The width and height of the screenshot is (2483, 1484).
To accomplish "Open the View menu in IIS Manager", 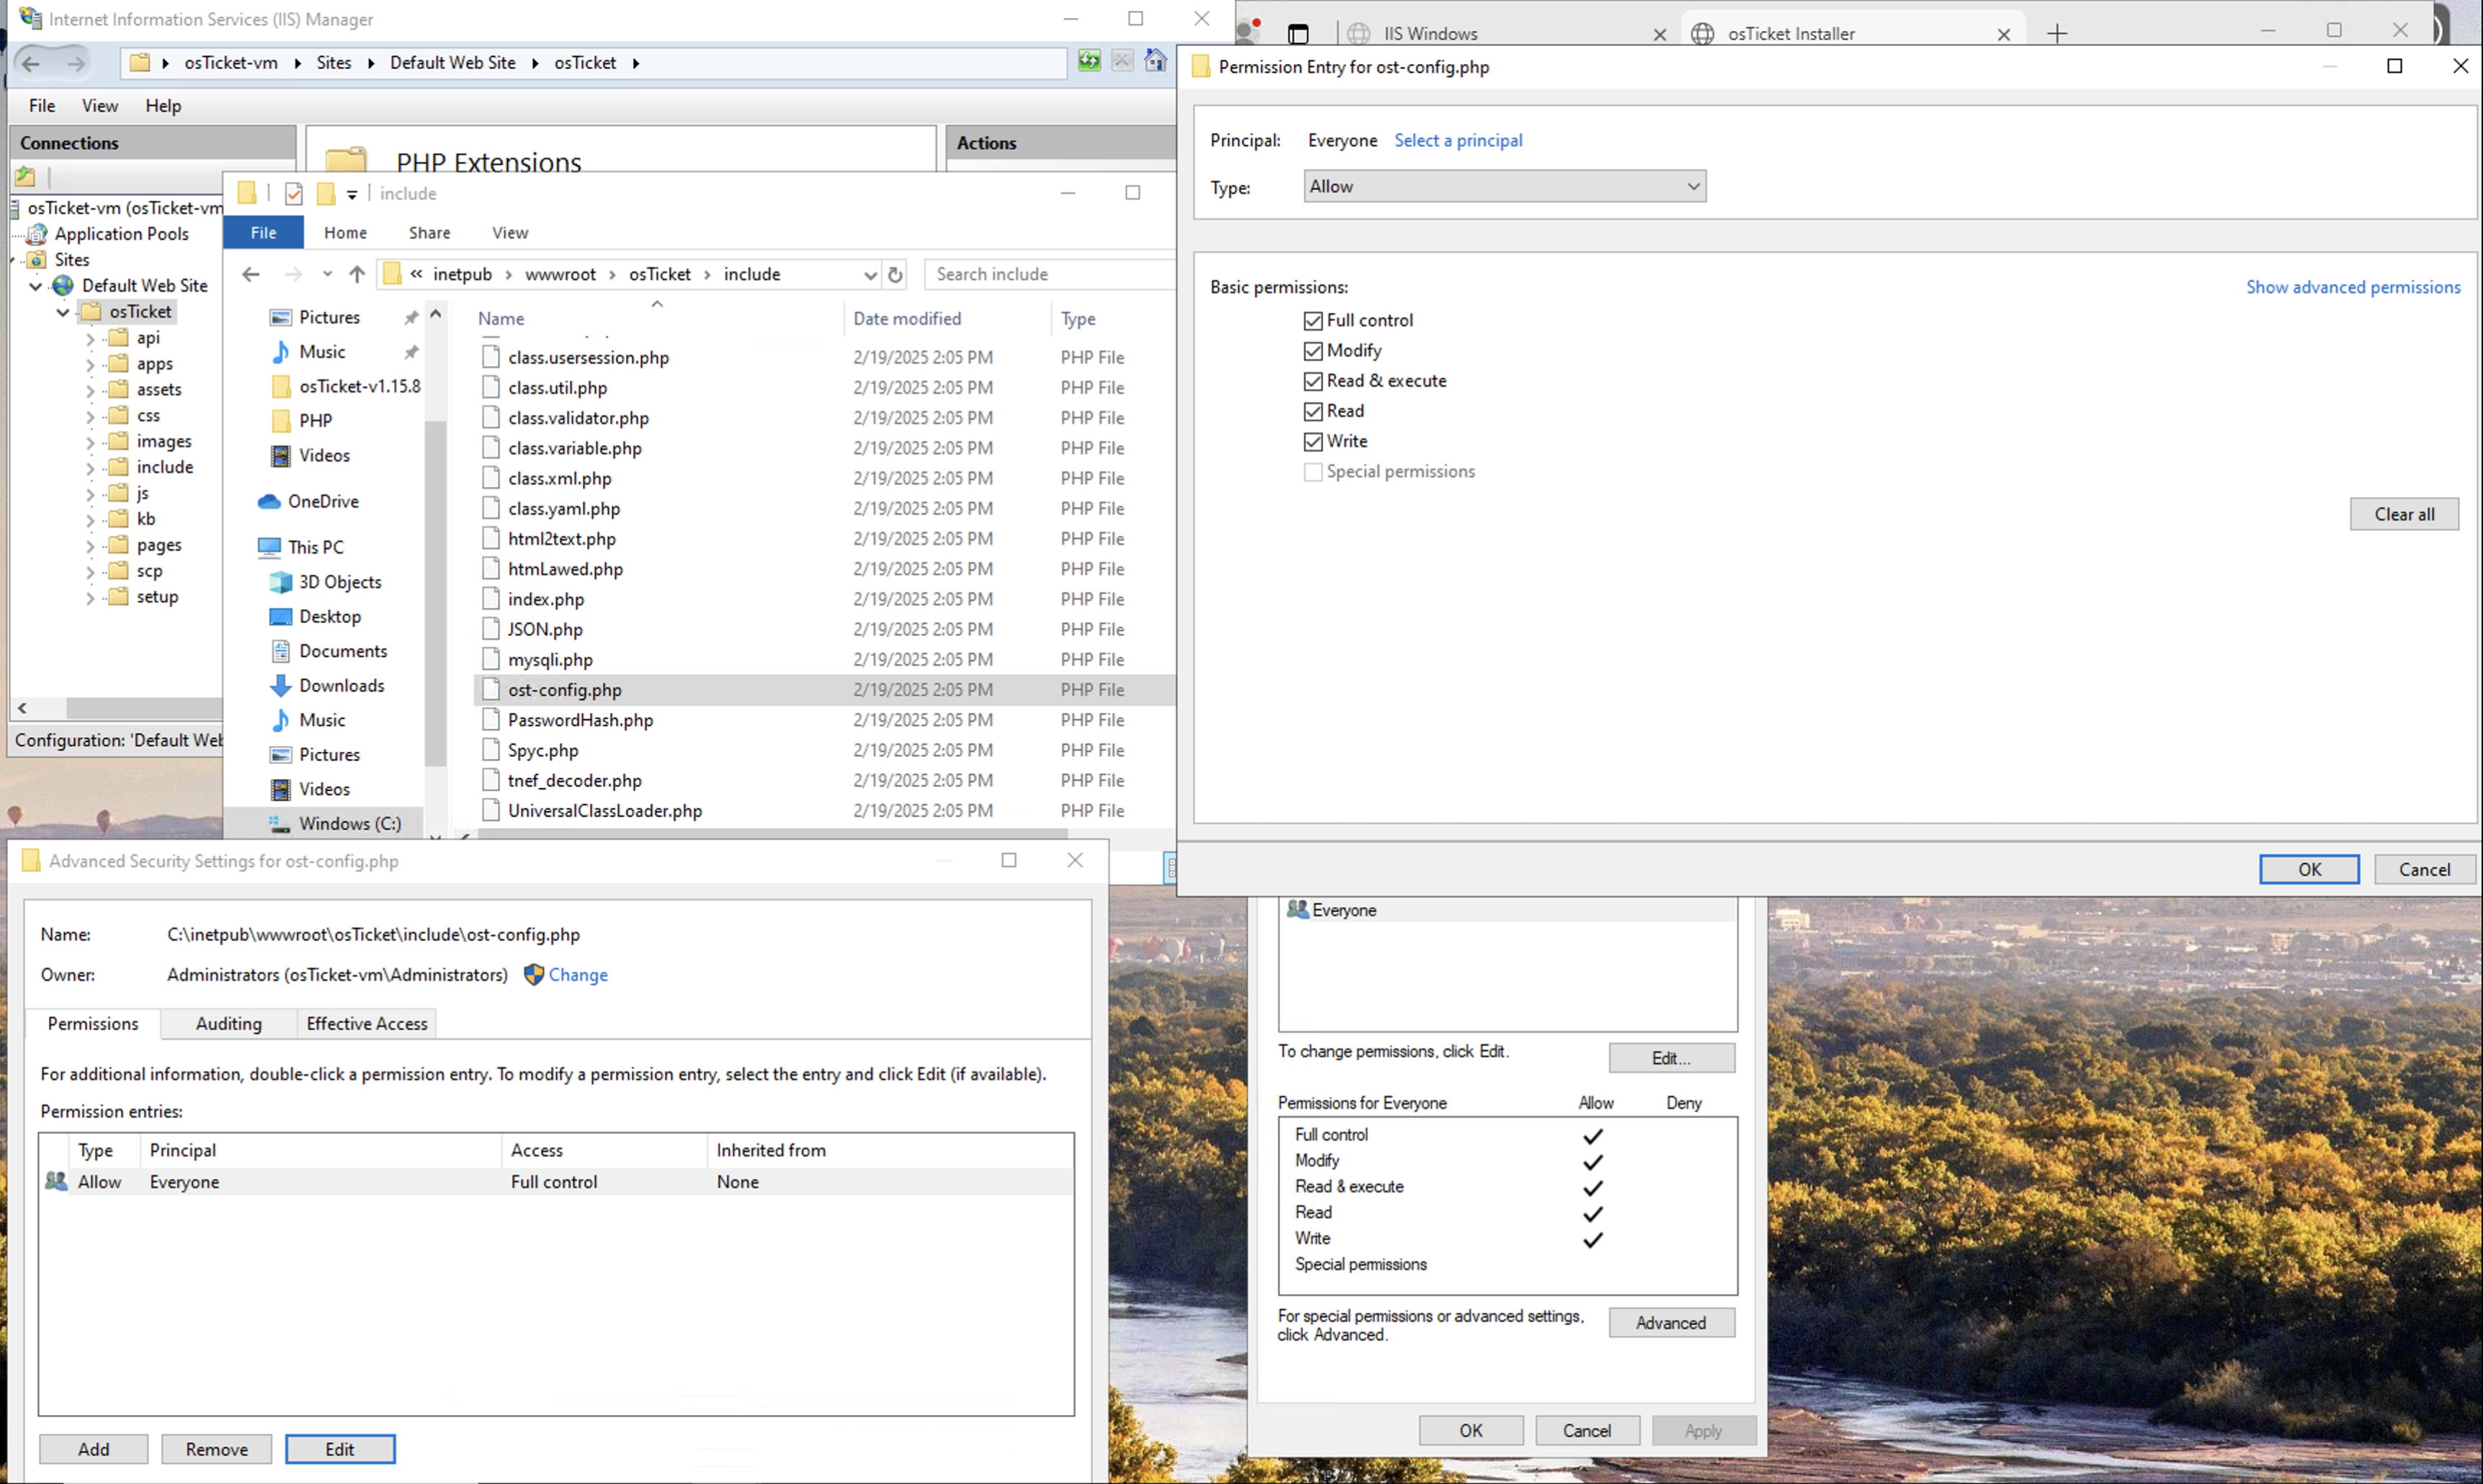I will pyautogui.click(x=100, y=106).
